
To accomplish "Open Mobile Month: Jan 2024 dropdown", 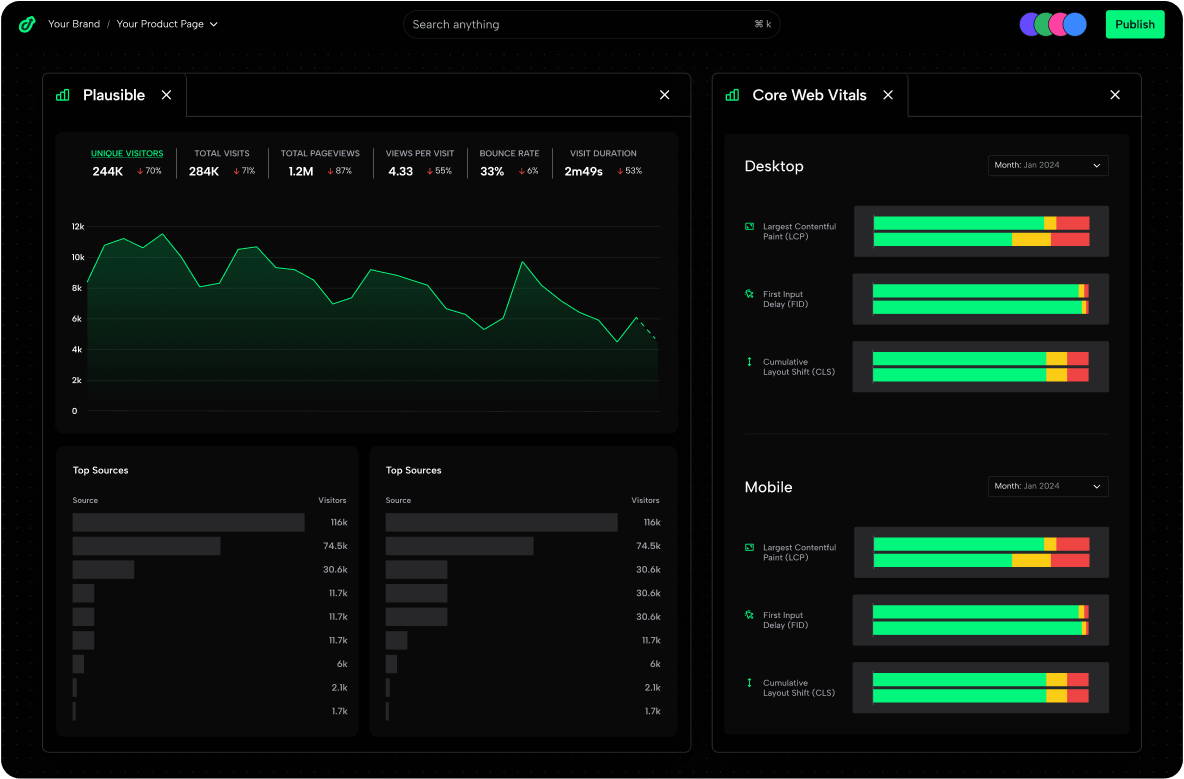I will coord(1048,486).
